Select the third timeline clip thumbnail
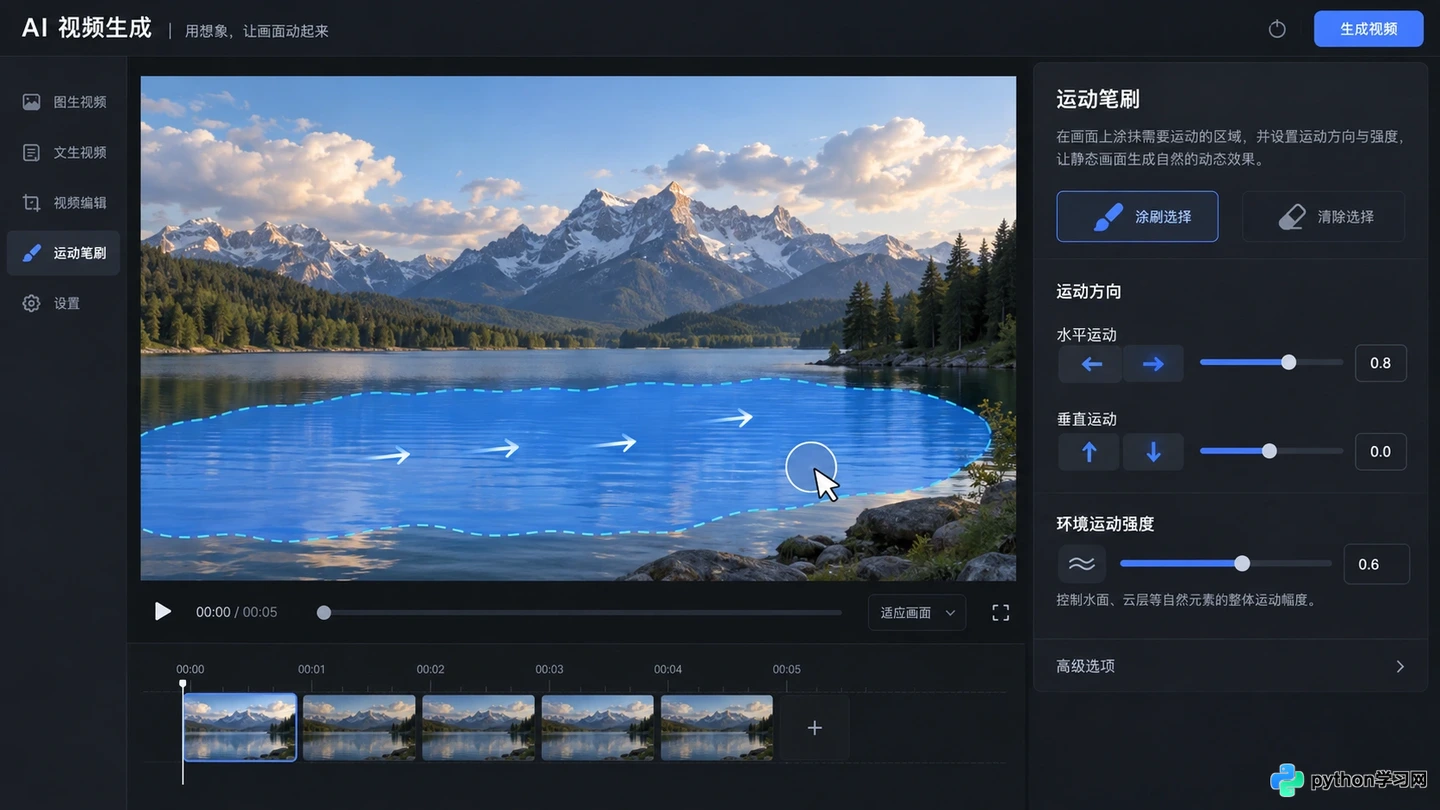The image size is (1440, 810). pyautogui.click(x=478, y=727)
